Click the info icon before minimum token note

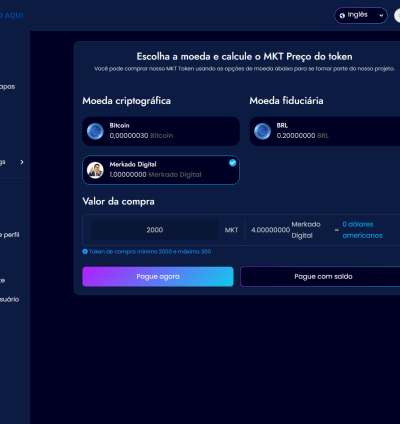pyautogui.click(x=85, y=251)
